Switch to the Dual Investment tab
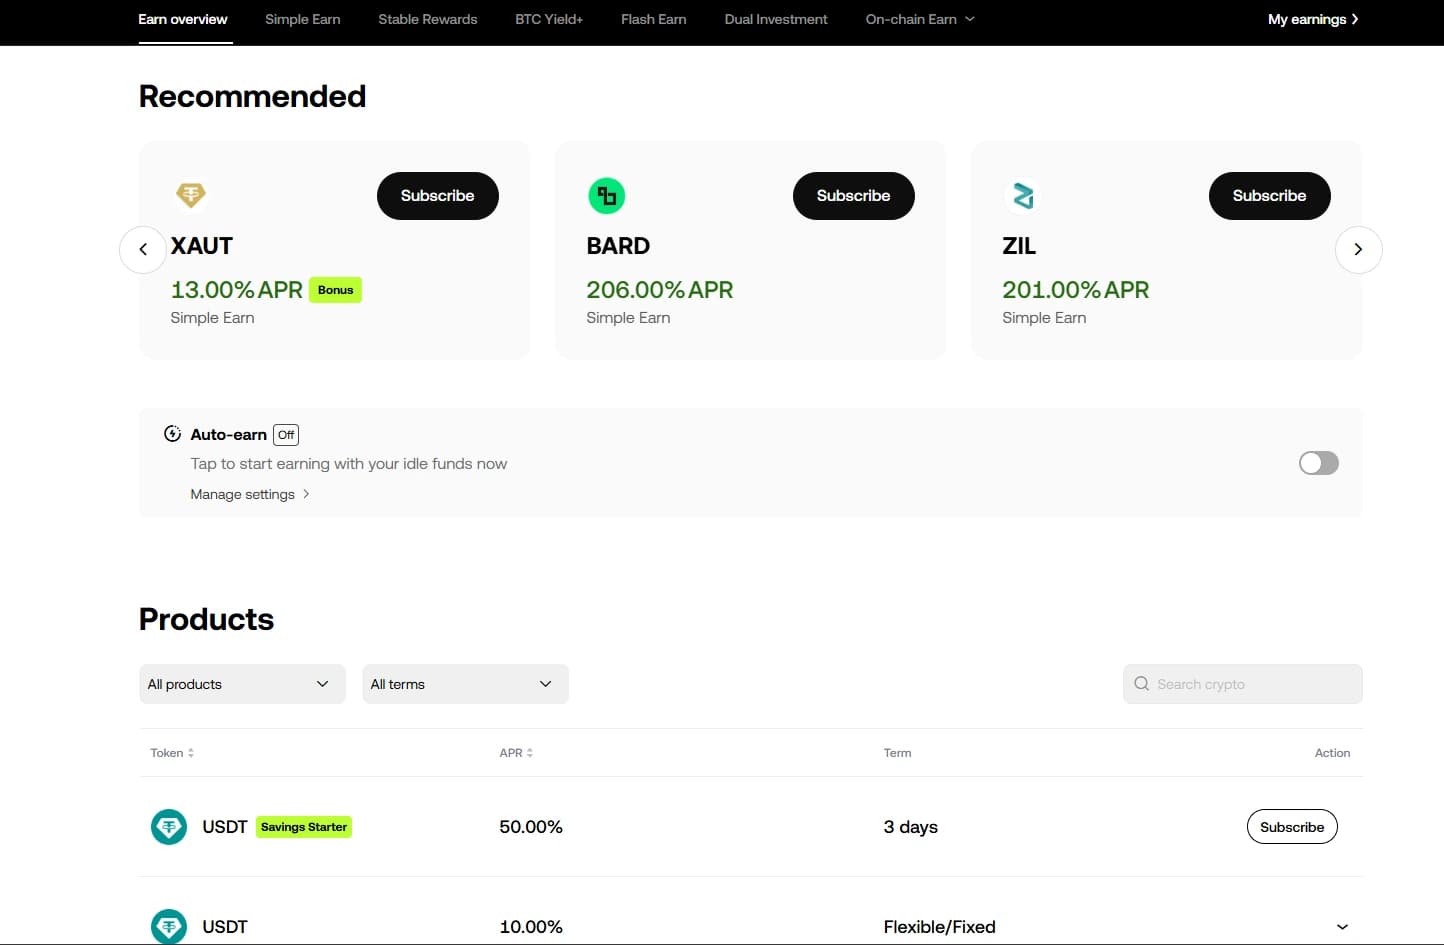 click(776, 19)
